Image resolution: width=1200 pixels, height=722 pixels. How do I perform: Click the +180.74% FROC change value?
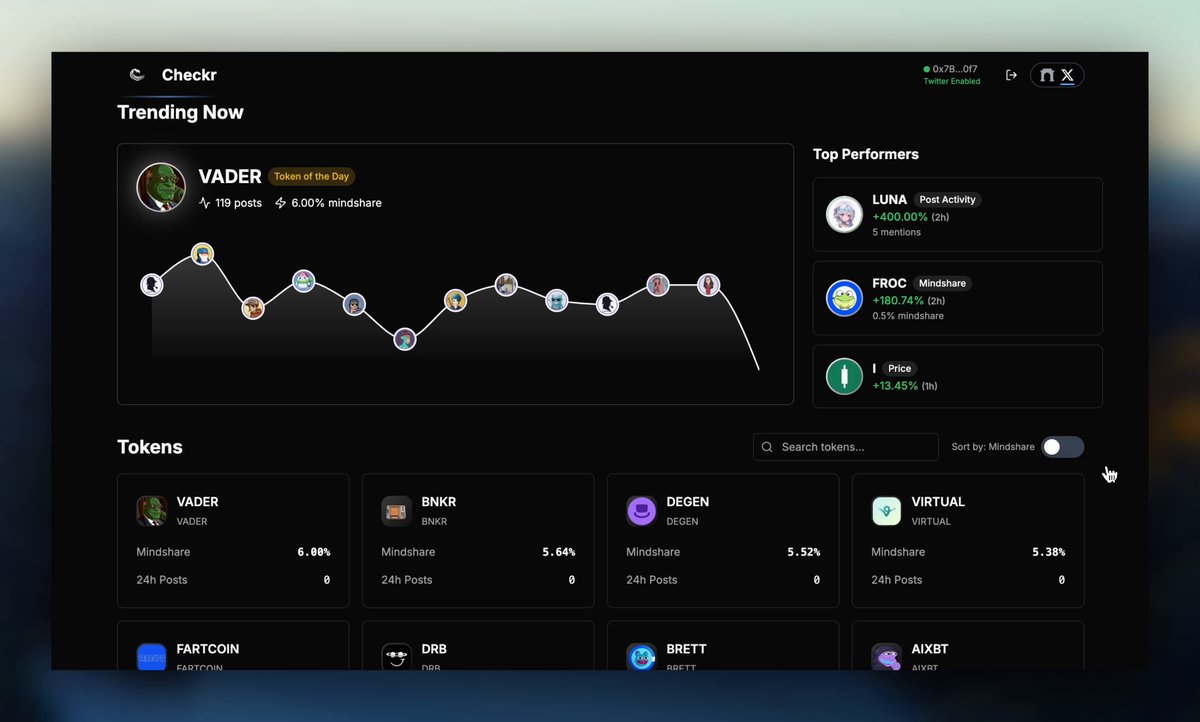[898, 301]
